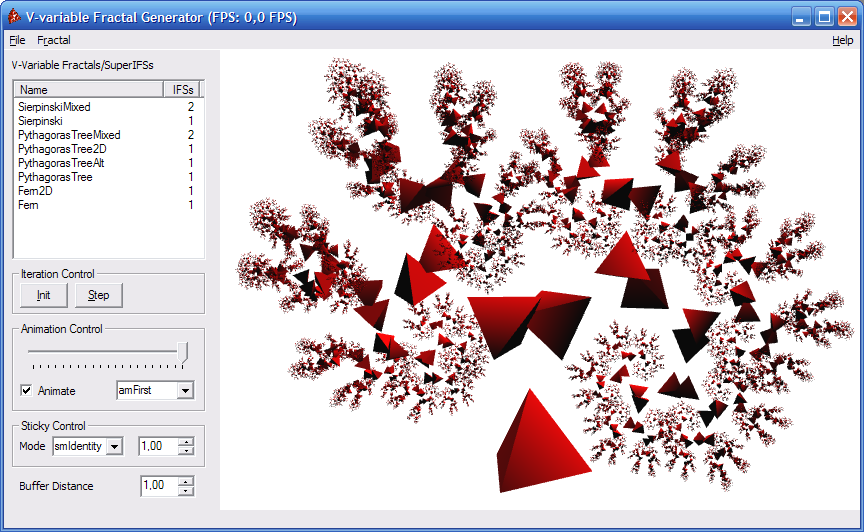Toggle the Animate checkbox
The width and height of the screenshot is (864, 532).
(x=27, y=391)
